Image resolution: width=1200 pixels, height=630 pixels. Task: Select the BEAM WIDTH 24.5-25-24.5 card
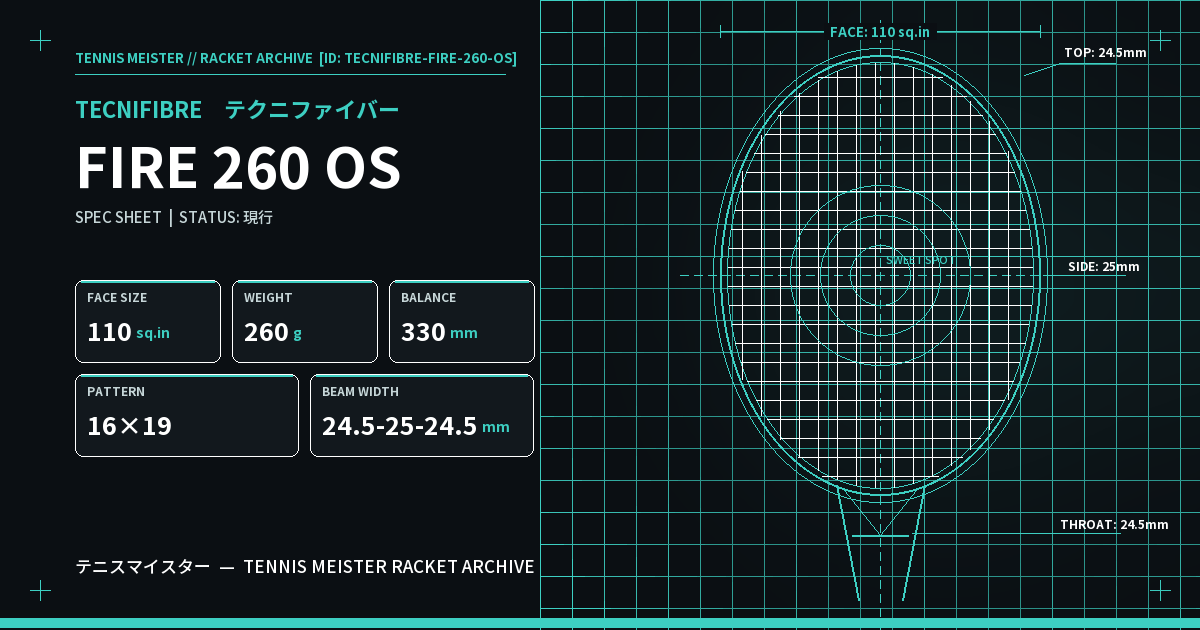422,416
